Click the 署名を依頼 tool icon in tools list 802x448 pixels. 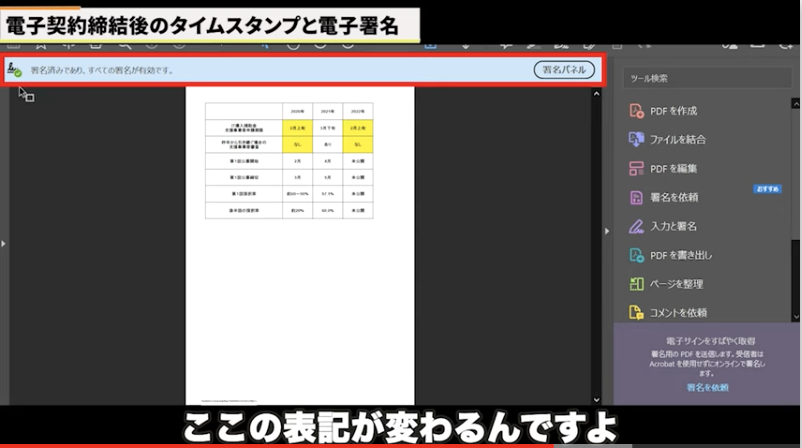[x=636, y=197]
